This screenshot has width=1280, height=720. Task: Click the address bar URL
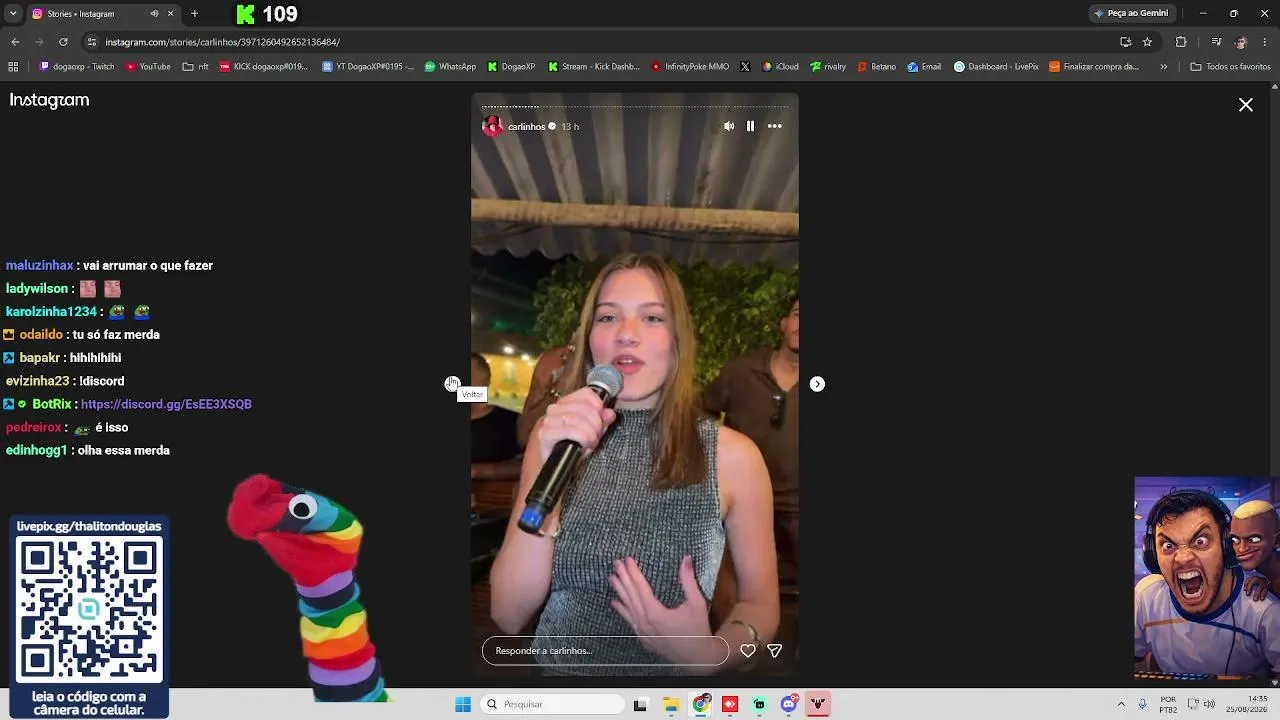[223, 42]
